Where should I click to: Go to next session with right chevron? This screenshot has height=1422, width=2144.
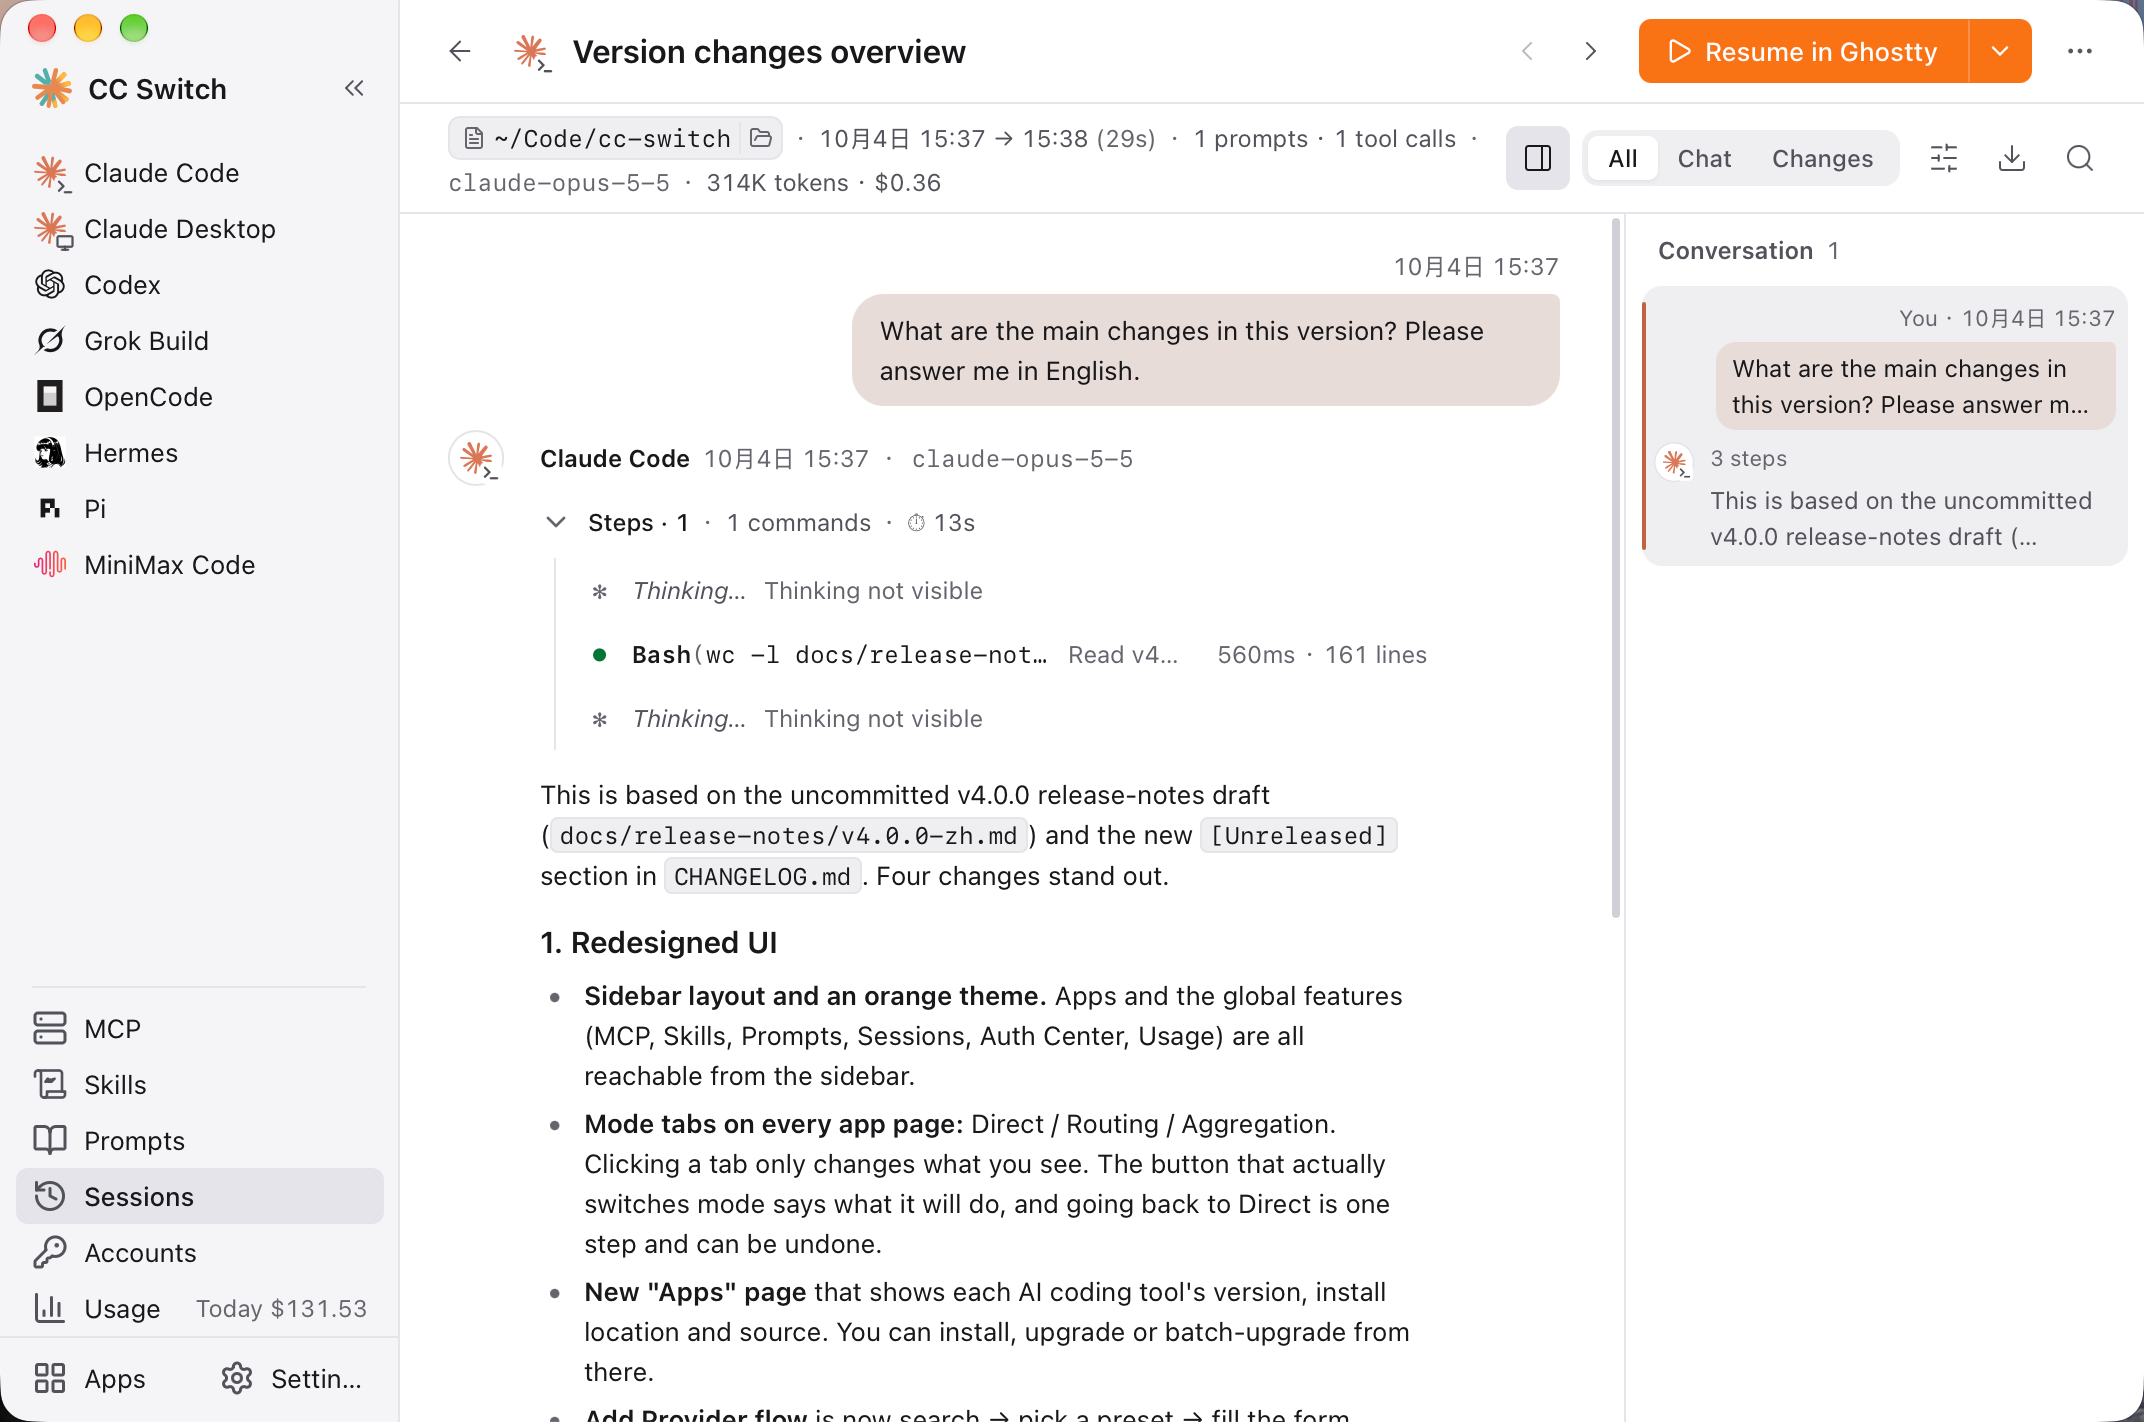pos(1591,51)
